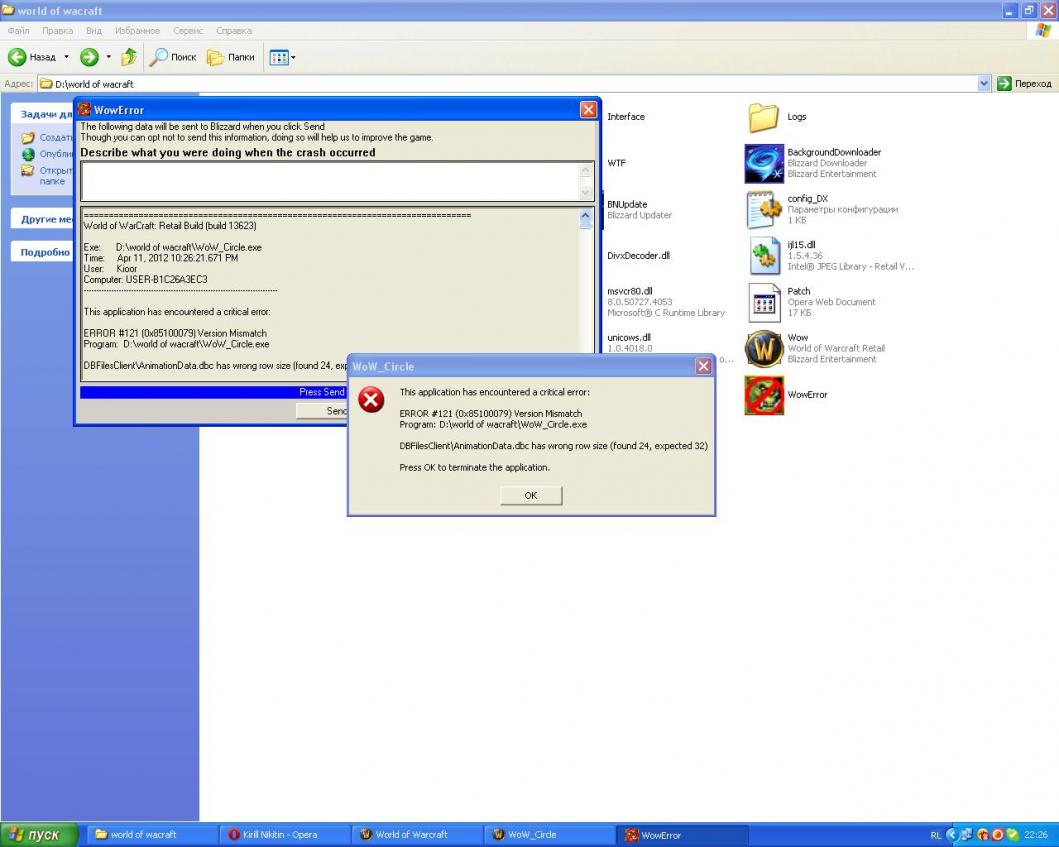Viewport: 1059px width, 847px height.
Task: Expand the address bar dropdown arrow
Action: pyautogui.click(x=984, y=84)
